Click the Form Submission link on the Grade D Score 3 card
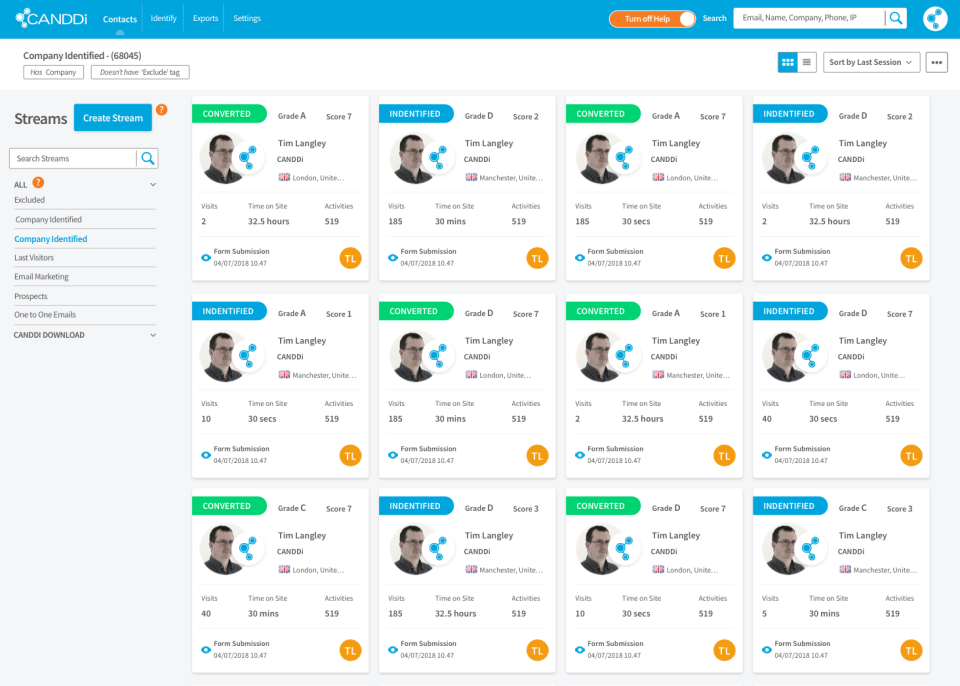This screenshot has height=686, width=960. pos(429,644)
